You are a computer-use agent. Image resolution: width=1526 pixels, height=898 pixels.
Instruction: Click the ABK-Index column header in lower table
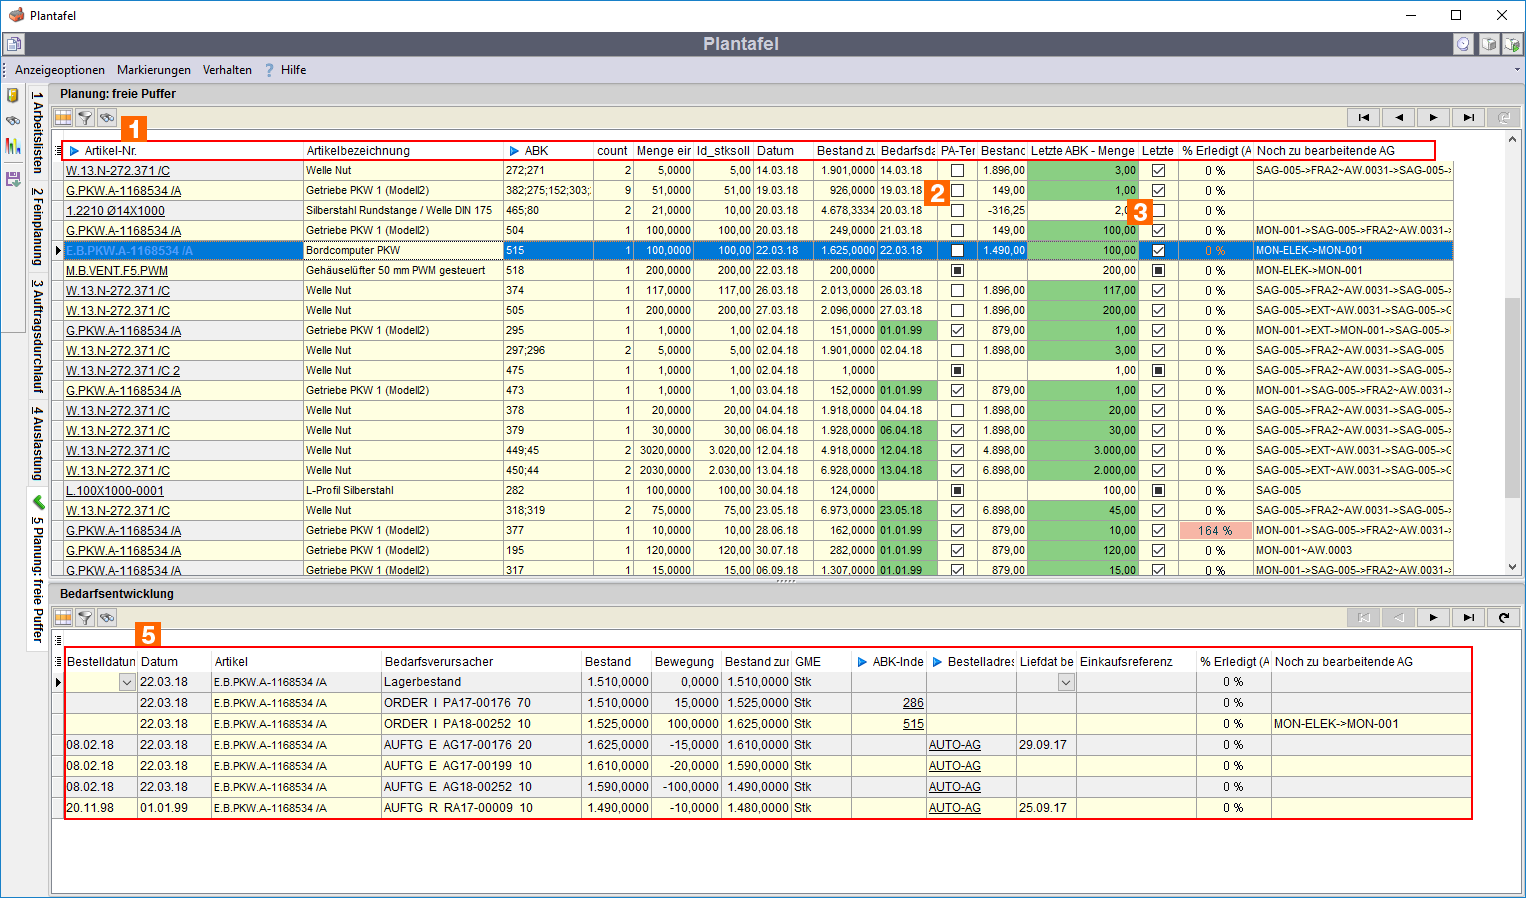(889, 662)
